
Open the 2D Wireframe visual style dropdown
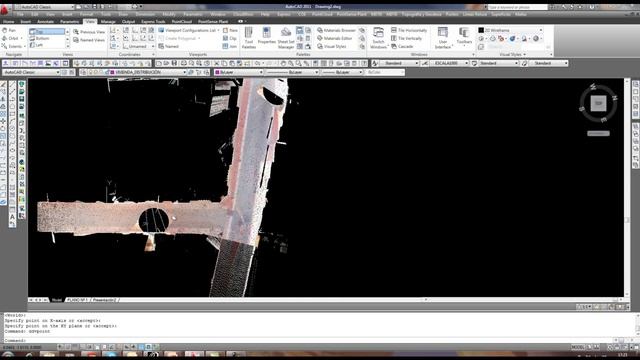click(510, 30)
